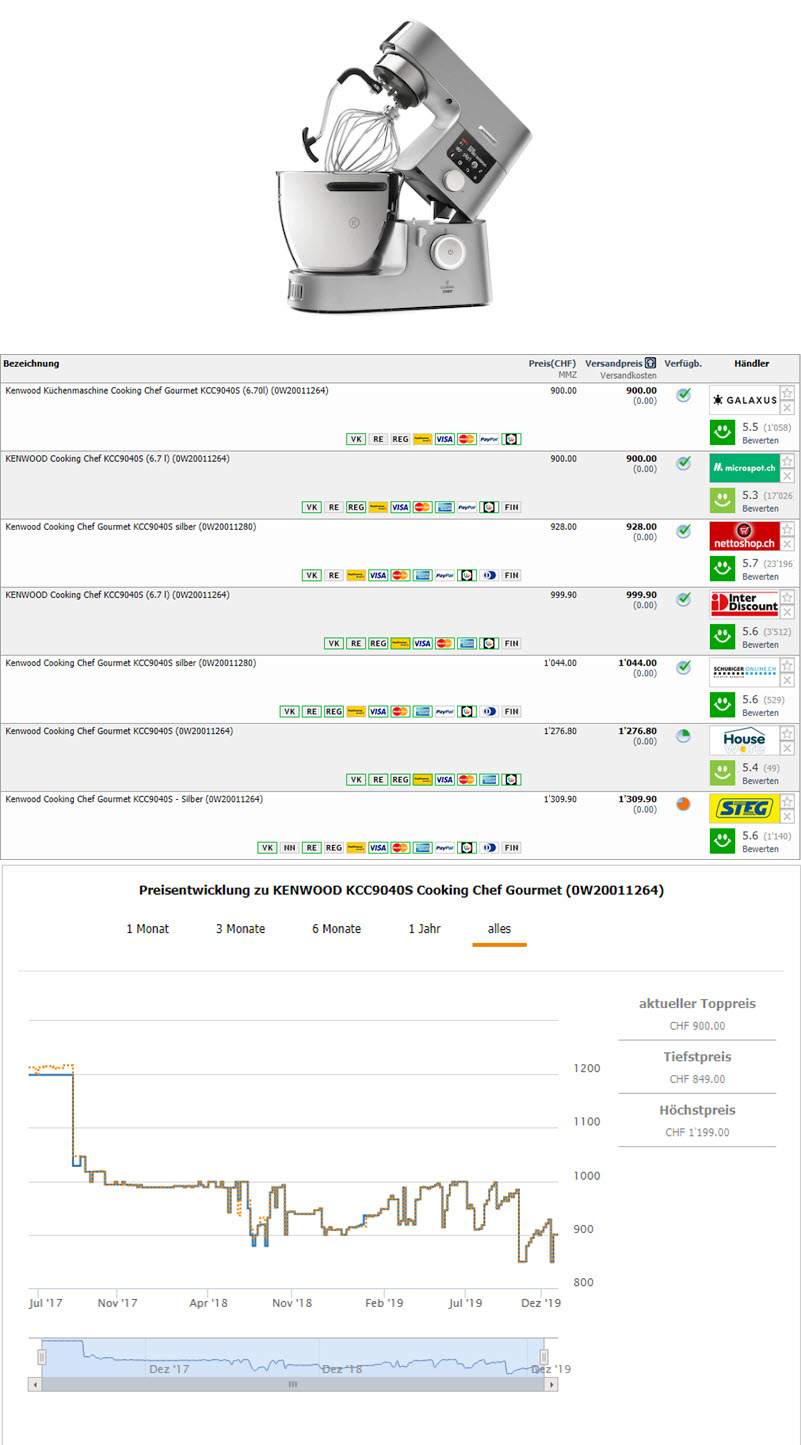Select the 1 Monat time range
Image resolution: width=801 pixels, height=1445 pixels.
pos(147,929)
